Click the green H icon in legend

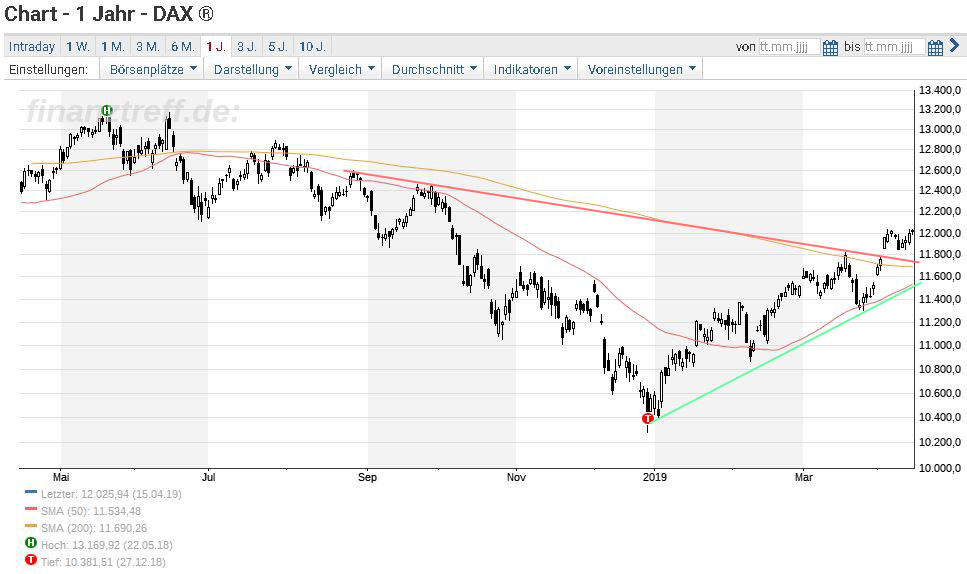[31, 543]
